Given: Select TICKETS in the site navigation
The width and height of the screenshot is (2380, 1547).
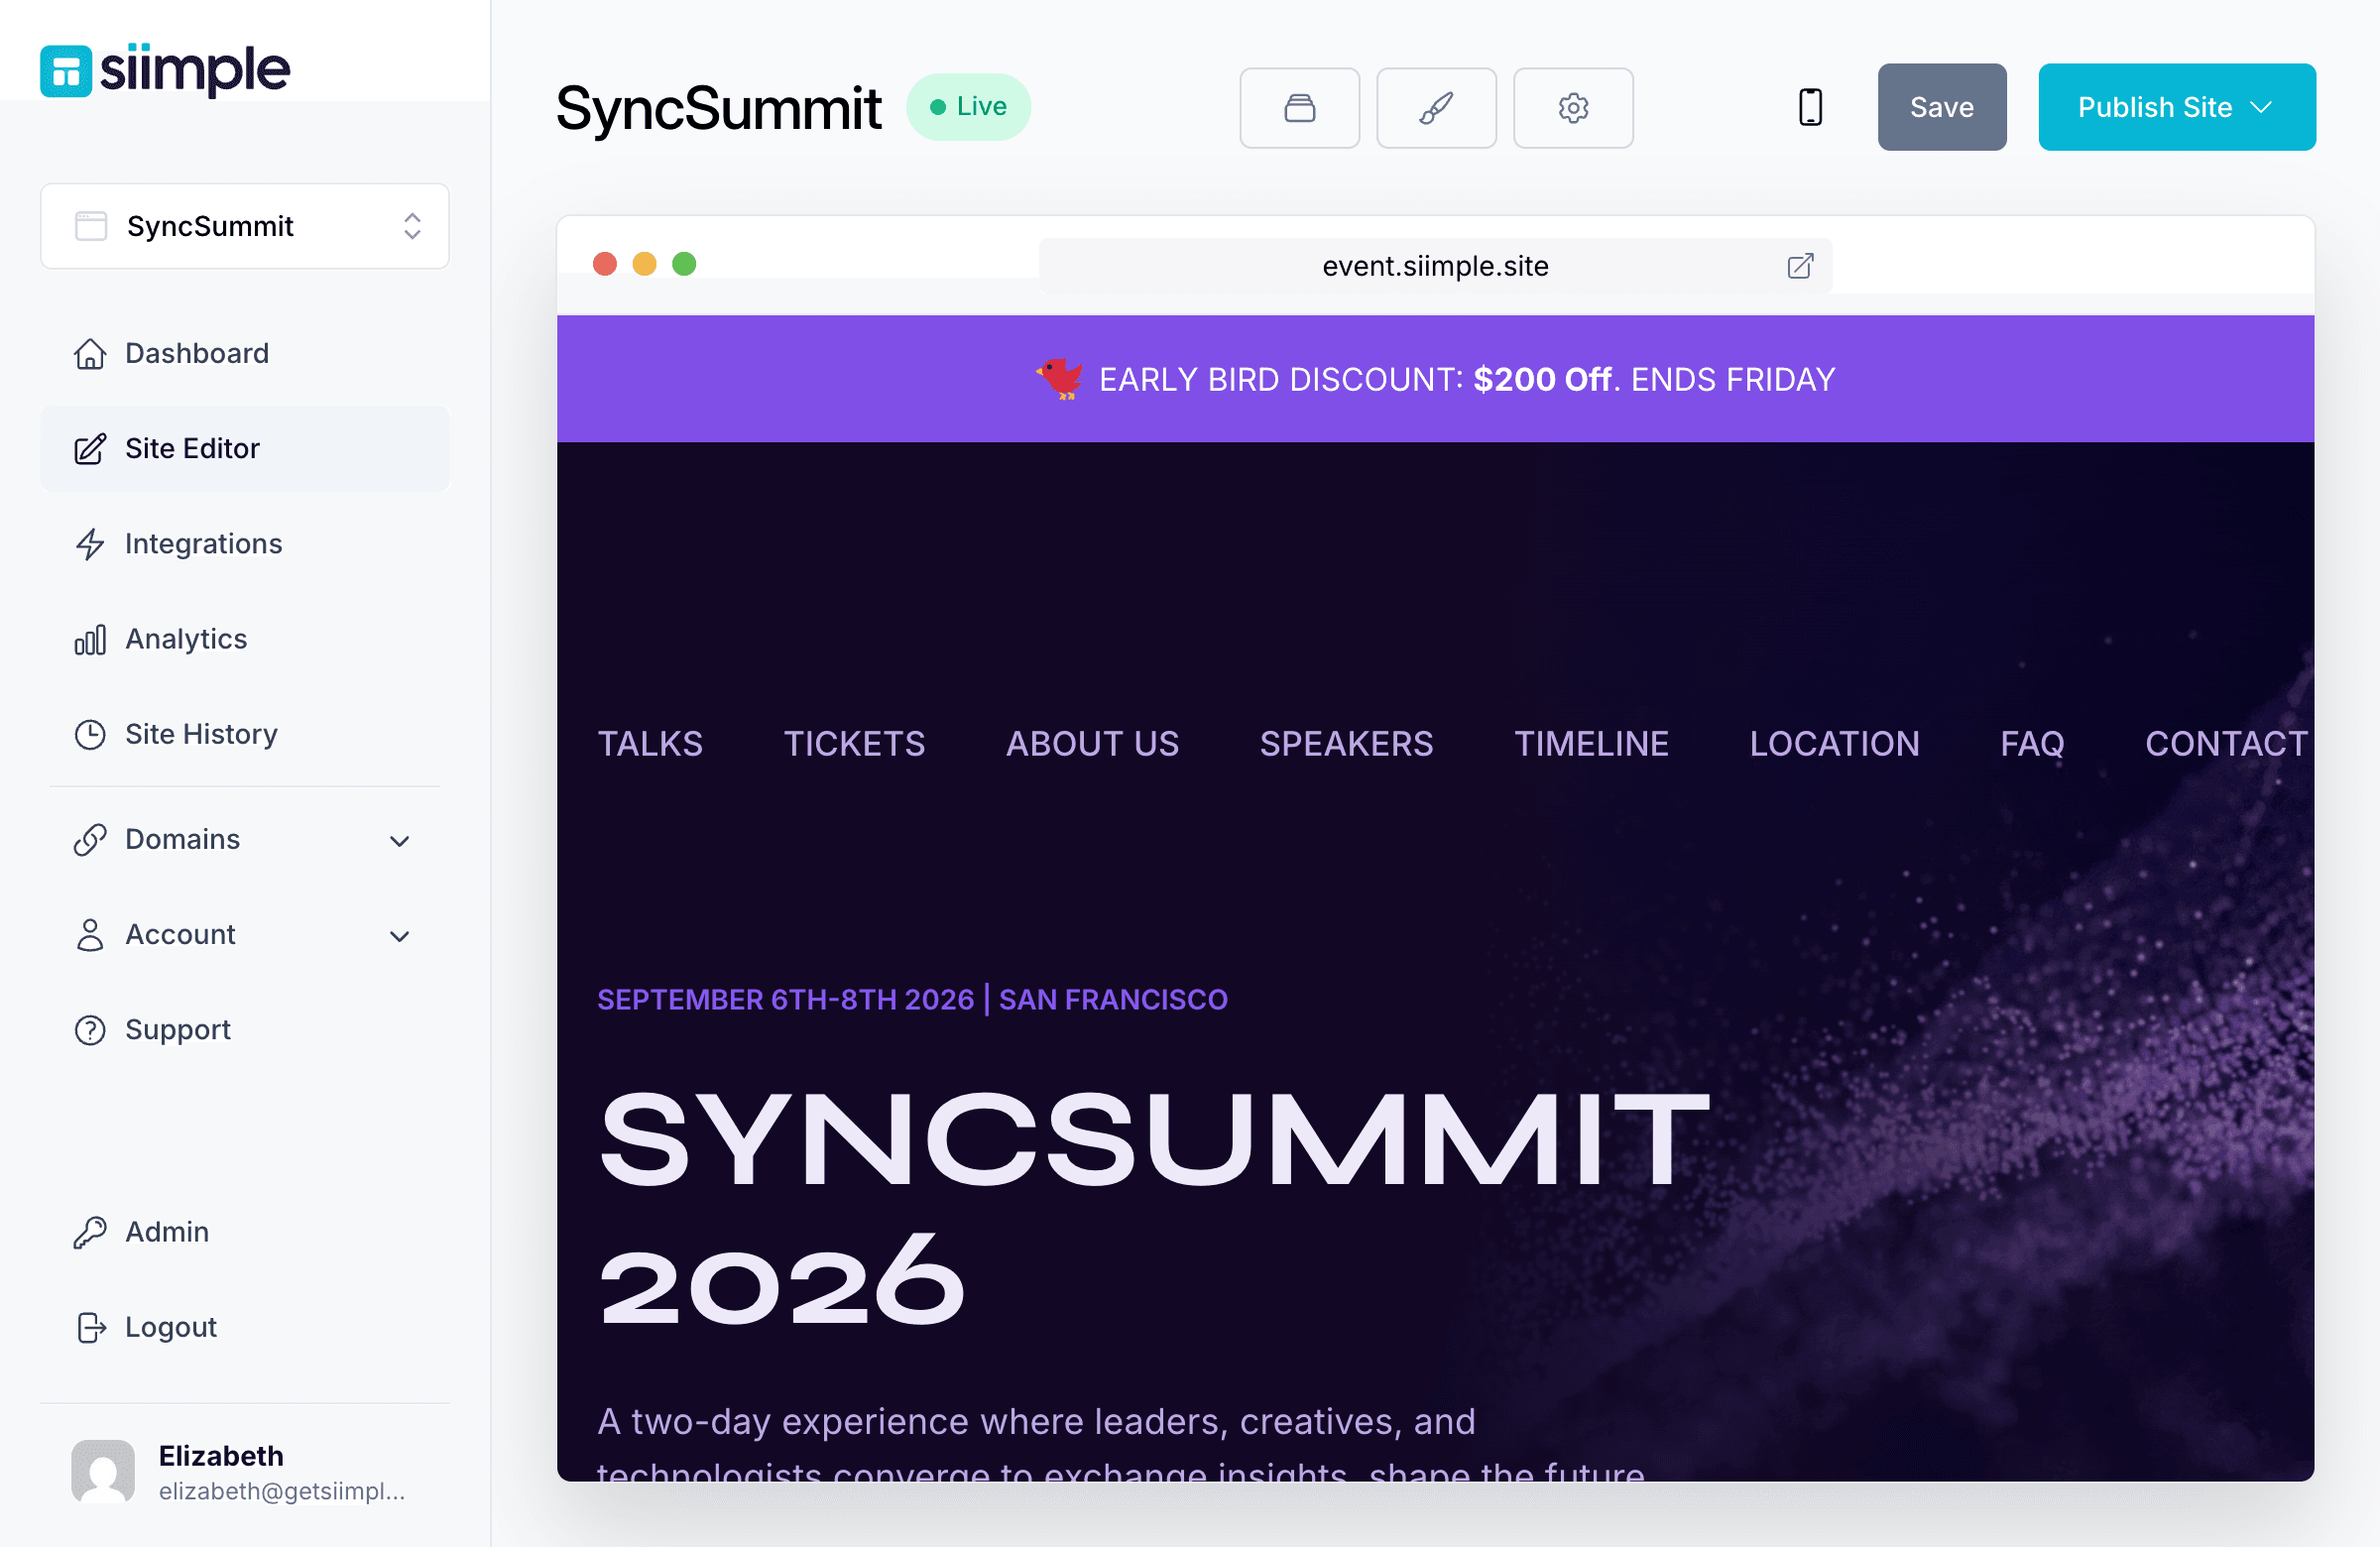Looking at the screenshot, I should point(854,743).
